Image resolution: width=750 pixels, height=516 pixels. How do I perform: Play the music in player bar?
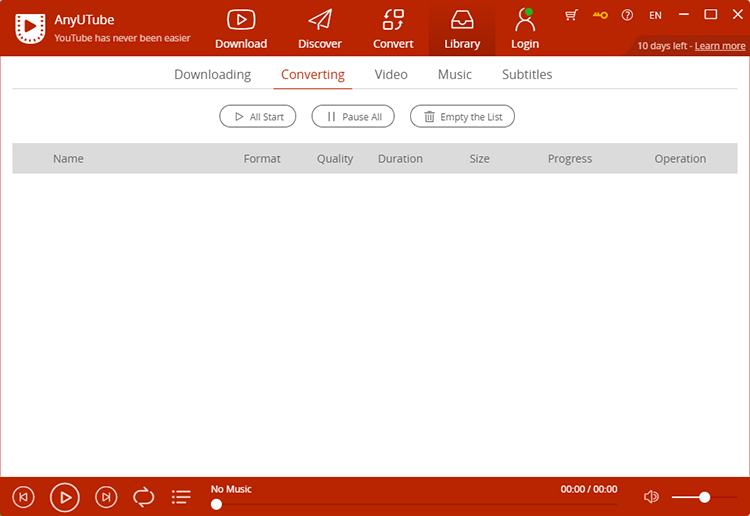[x=65, y=497]
